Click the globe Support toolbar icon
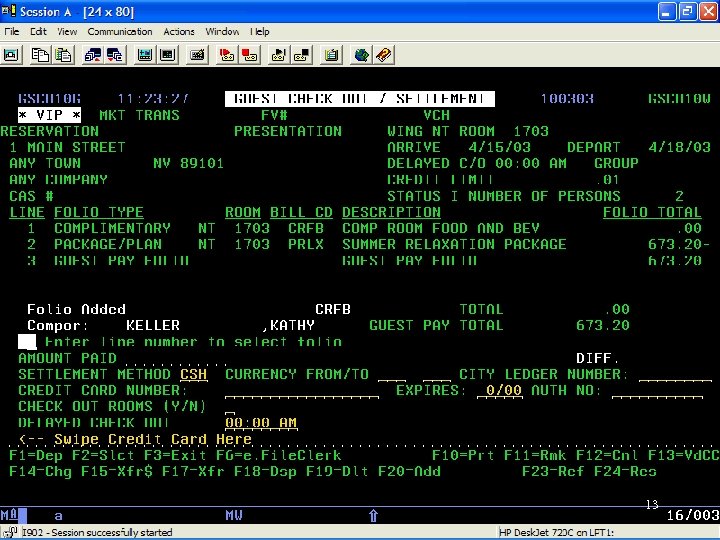The height and width of the screenshot is (540, 720). [361, 55]
